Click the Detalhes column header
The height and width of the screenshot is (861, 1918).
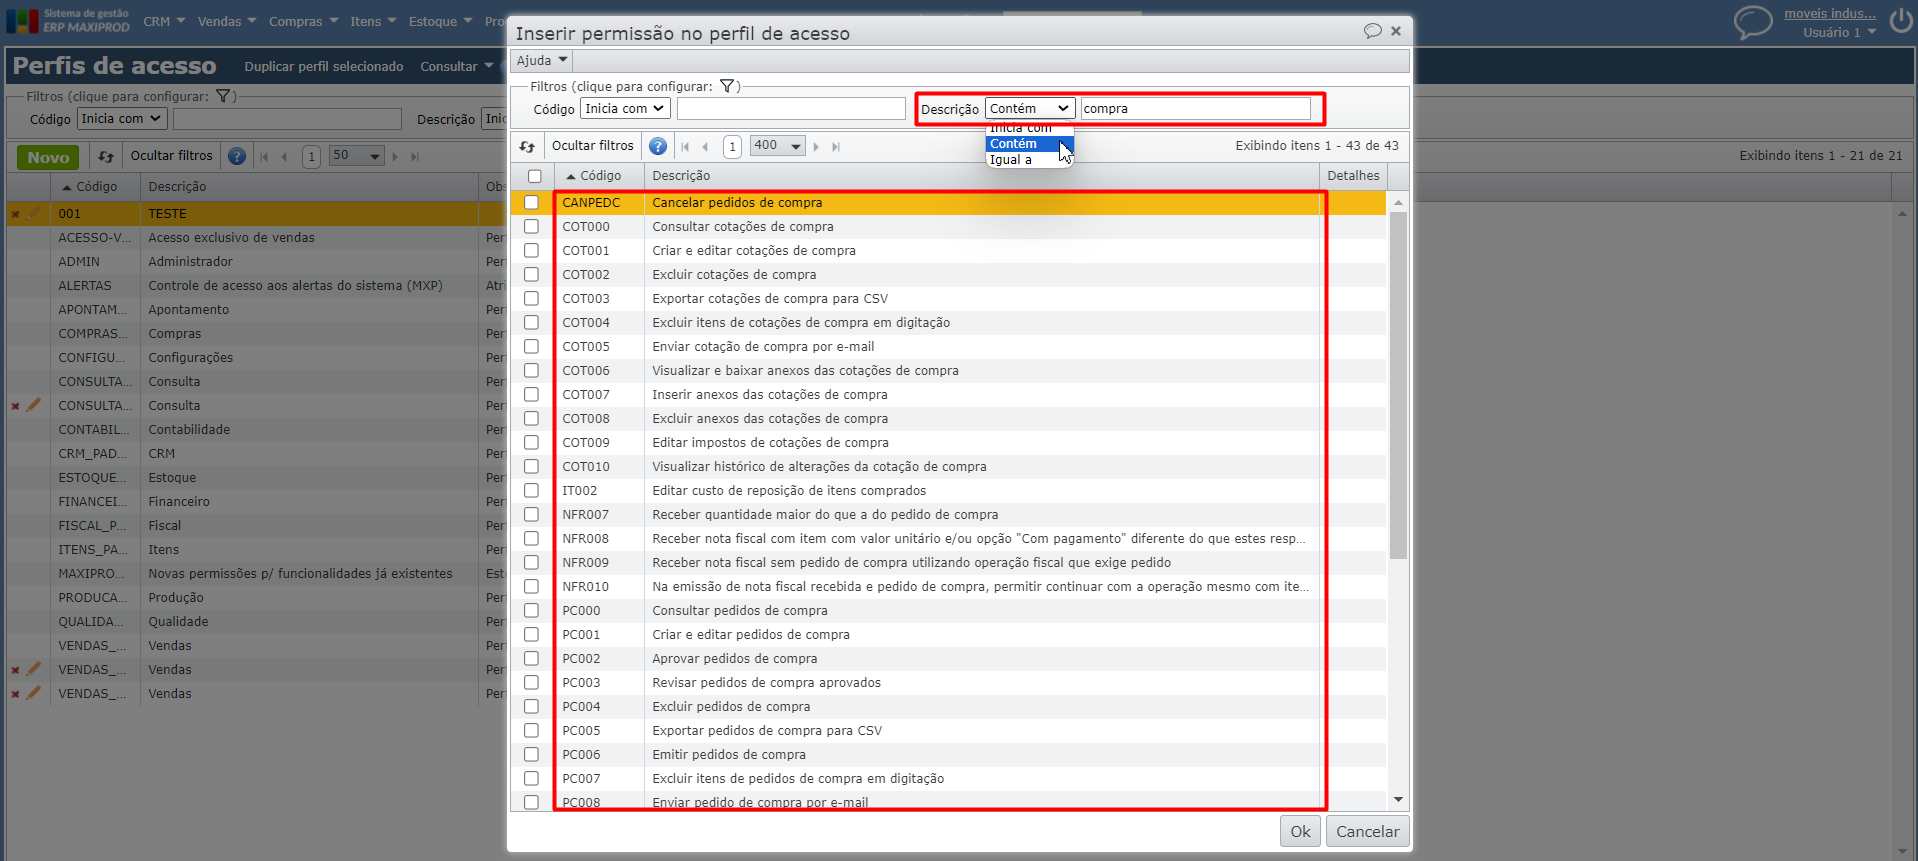1353,176
